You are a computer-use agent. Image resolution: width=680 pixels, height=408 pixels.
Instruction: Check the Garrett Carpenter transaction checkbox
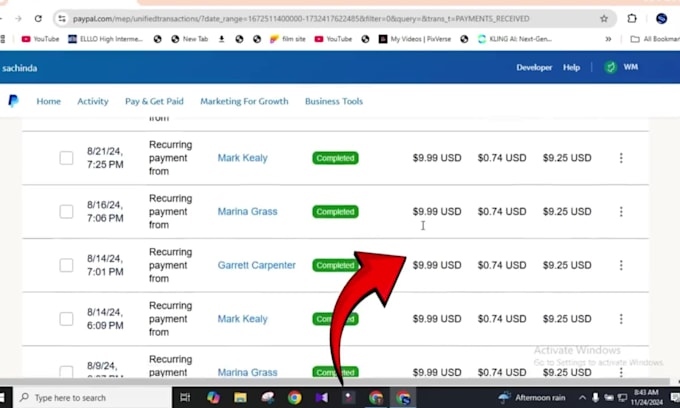66,265
